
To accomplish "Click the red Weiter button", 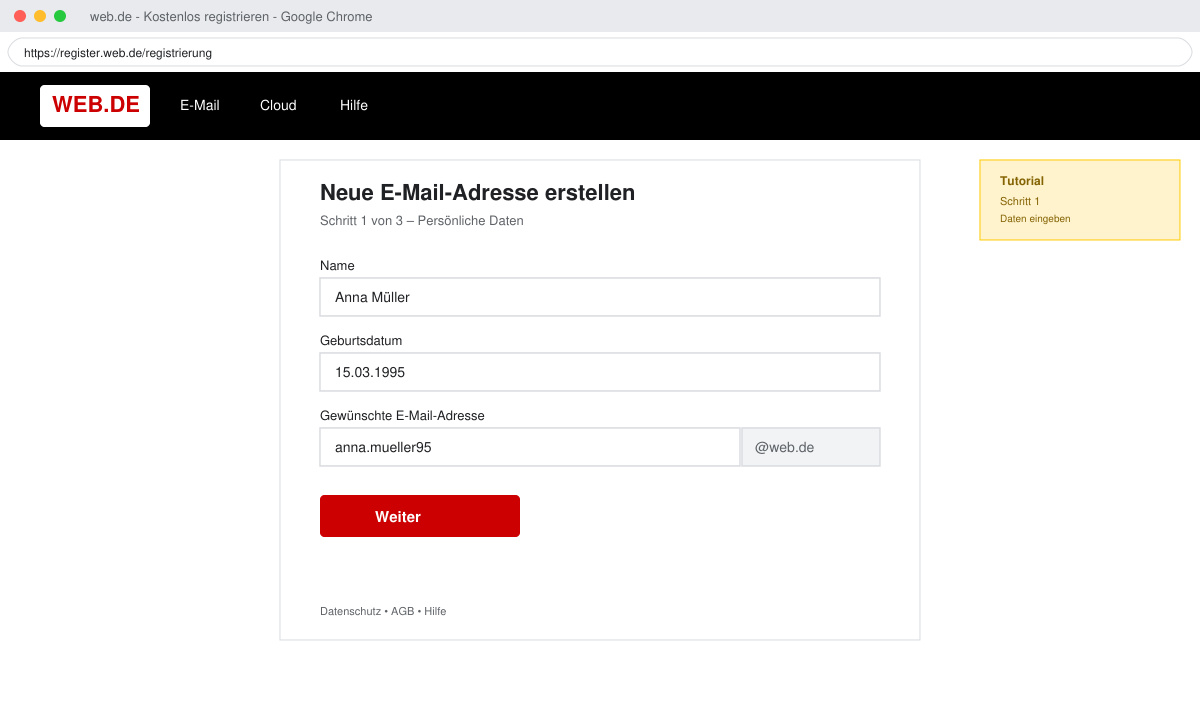I will [420, 516].
